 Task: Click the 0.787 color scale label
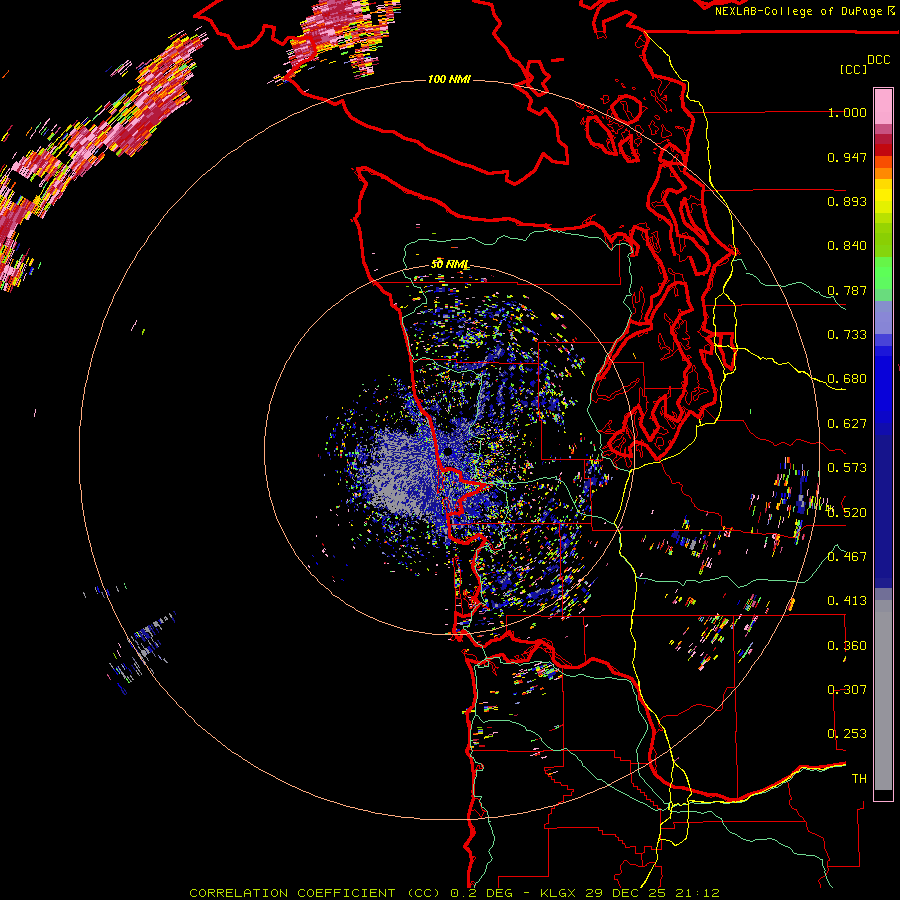coord(847,290)
